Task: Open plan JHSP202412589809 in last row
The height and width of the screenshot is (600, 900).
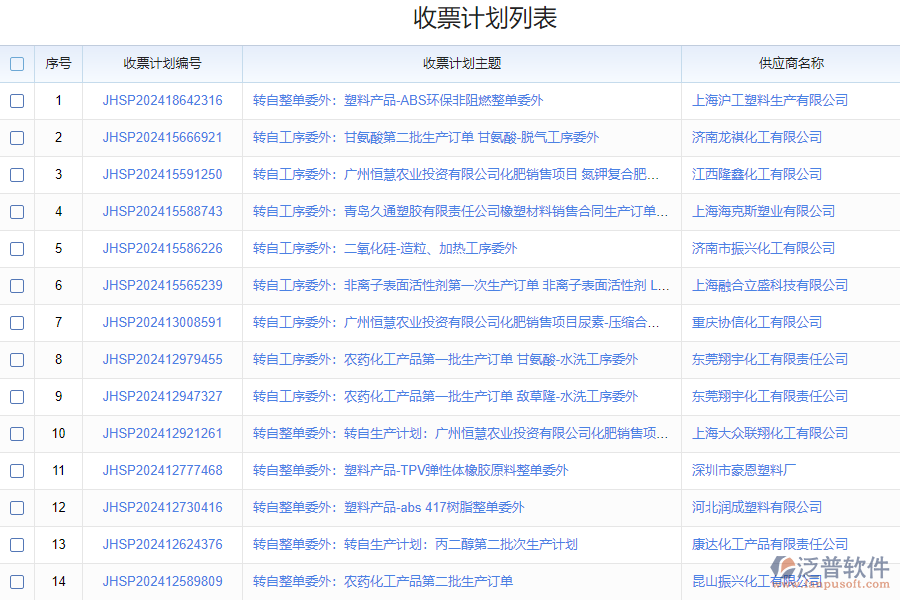Action: (161, 581)
